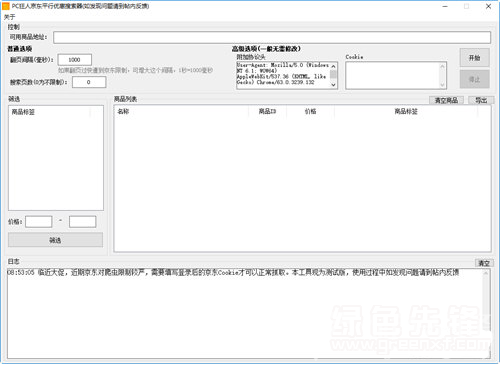Open the 关于 menu
Image resolution: width=500 pixels, height=365 pixels.
point(9,17)
